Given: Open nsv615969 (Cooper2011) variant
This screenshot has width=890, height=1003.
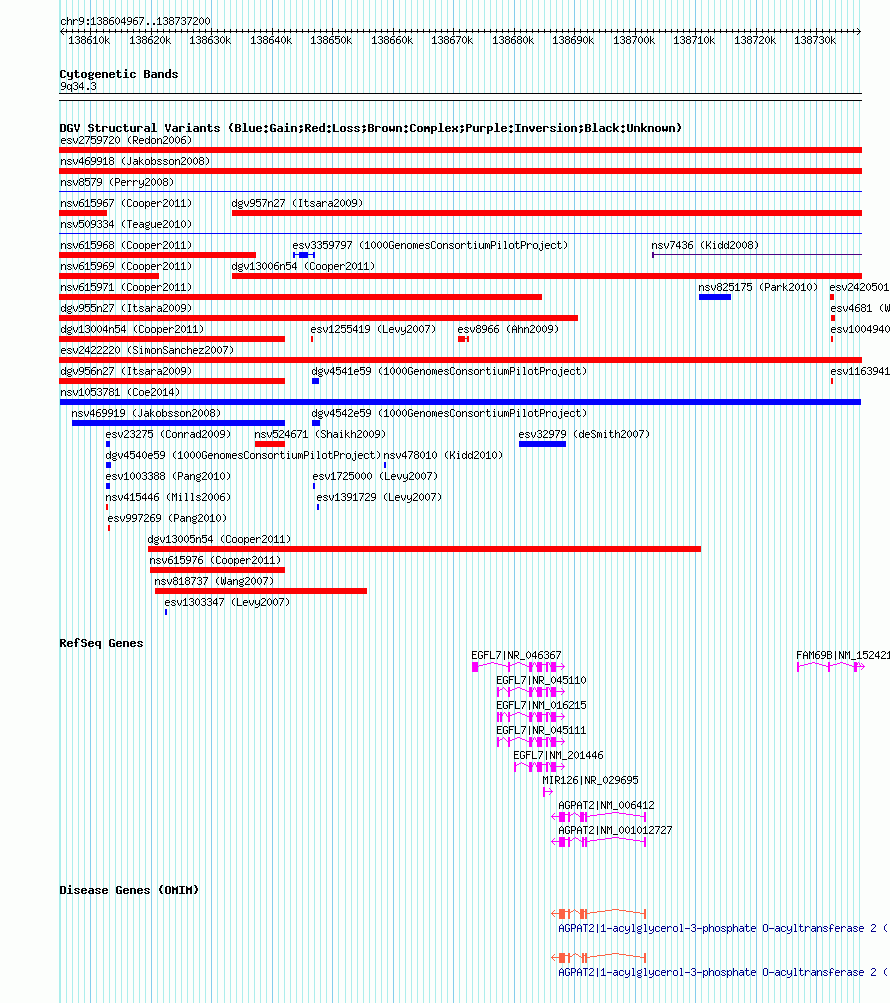Looking at the screenshot, I should pyautogui.click(x=125, y=266).
